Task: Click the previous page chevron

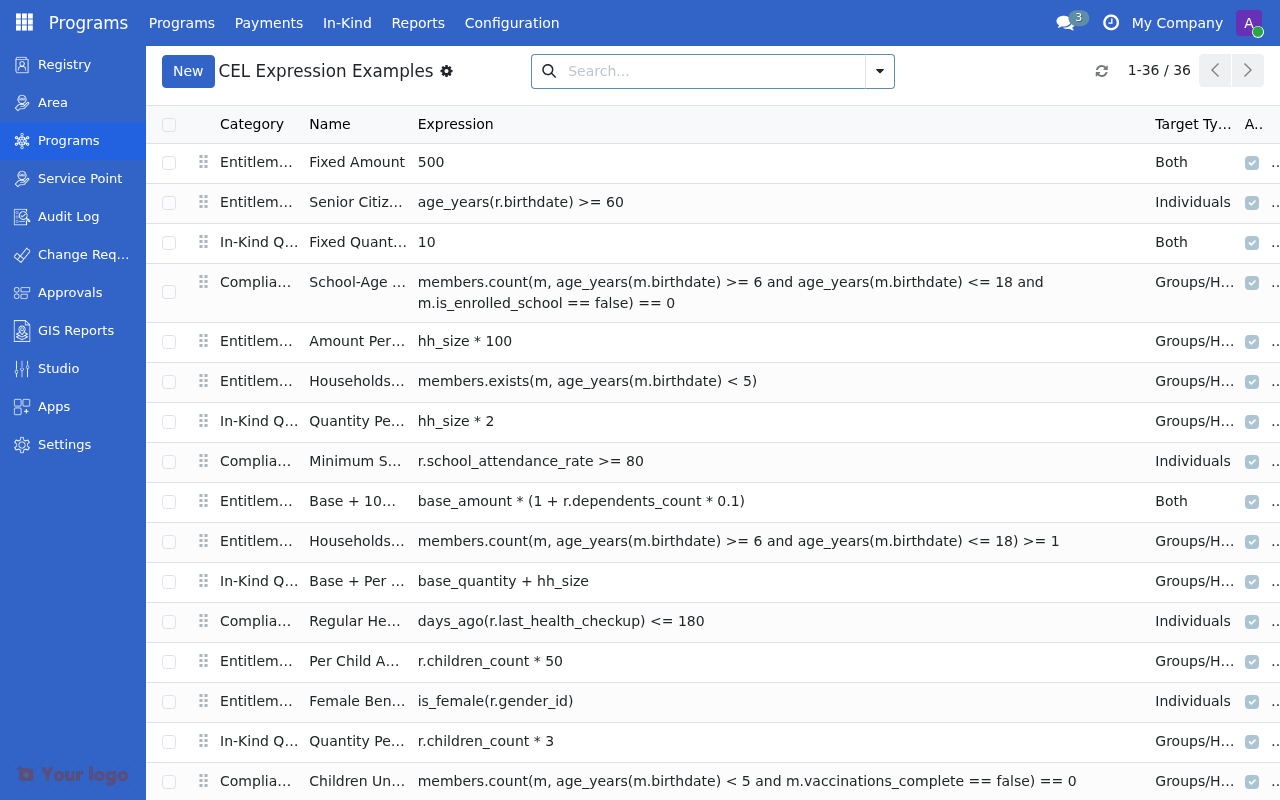Action: pos(1215,70)
